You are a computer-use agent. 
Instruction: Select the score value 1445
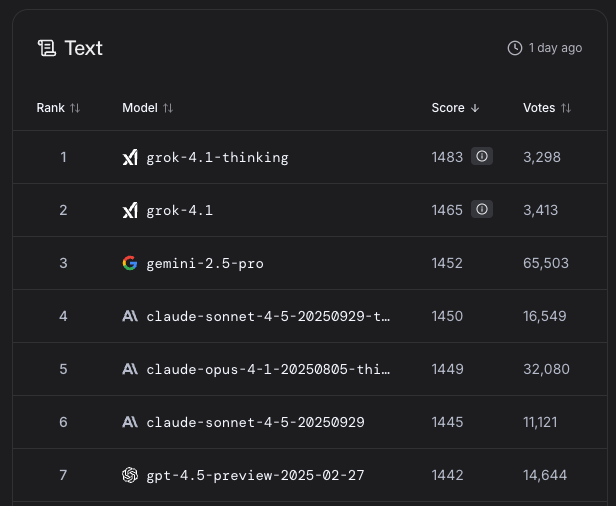[447, 422]
